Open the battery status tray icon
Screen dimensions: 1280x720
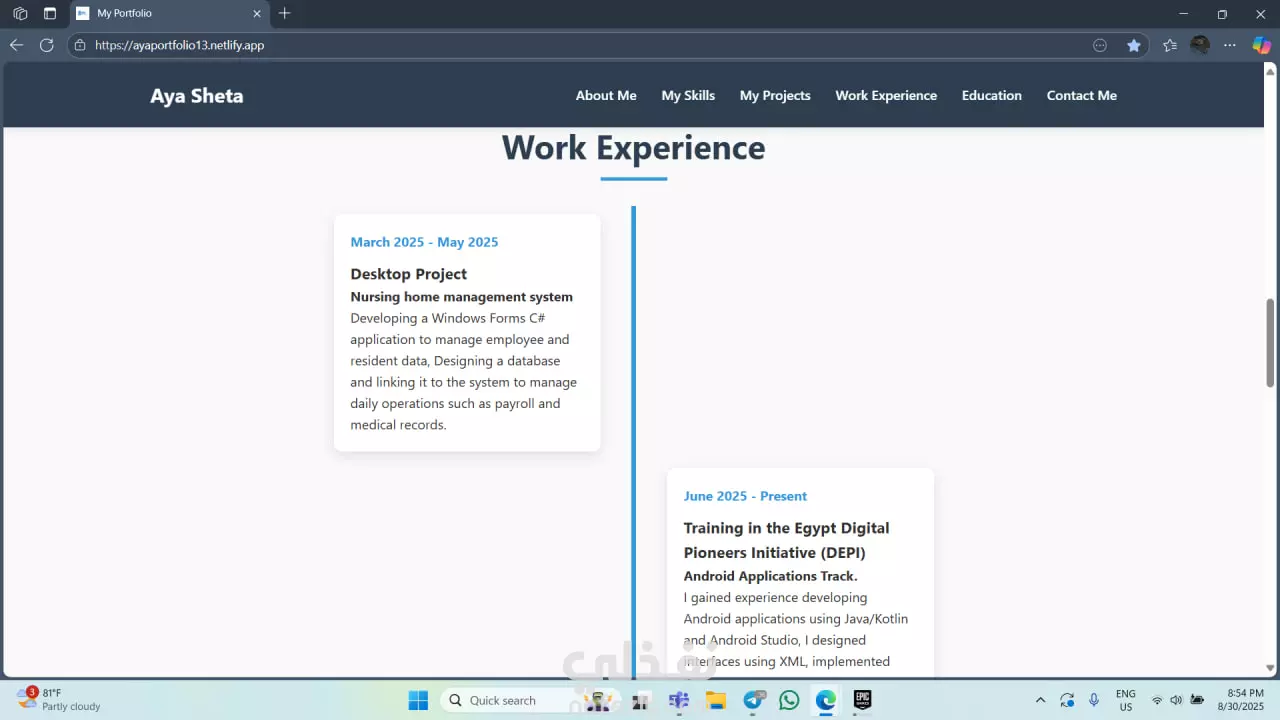pos(1196,700)
